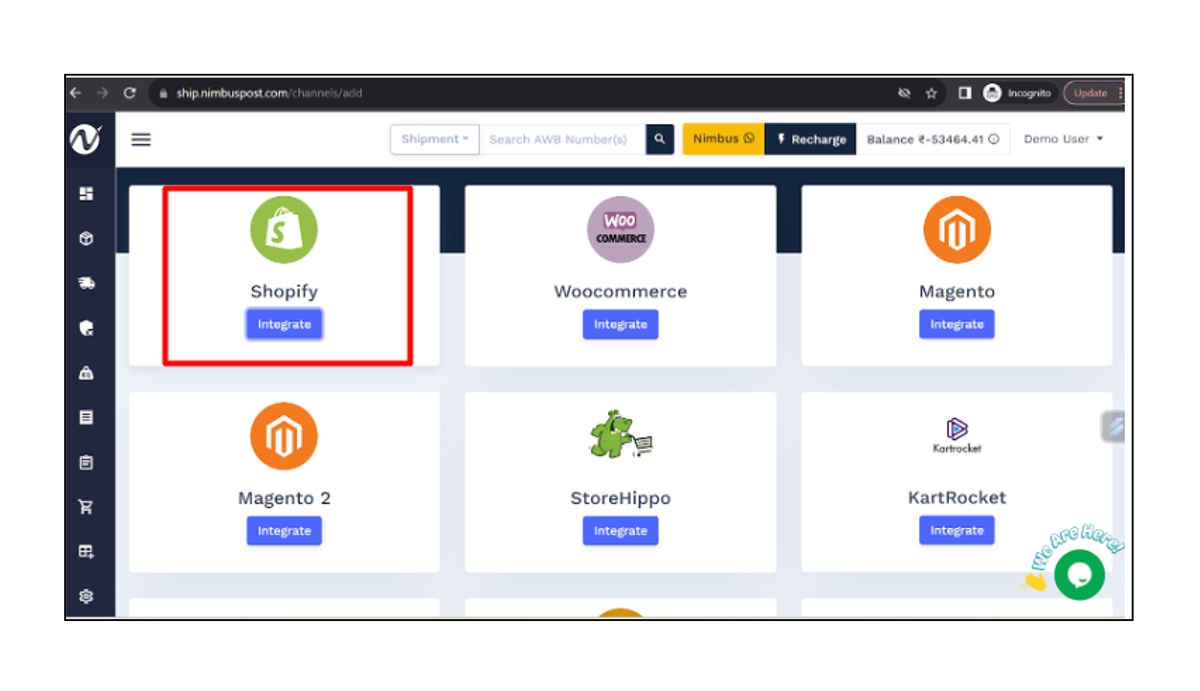Viewport: 1200px width, 691px height.
Task: Open the Settings gear icon in sidebar
Action: click(87, 595)
